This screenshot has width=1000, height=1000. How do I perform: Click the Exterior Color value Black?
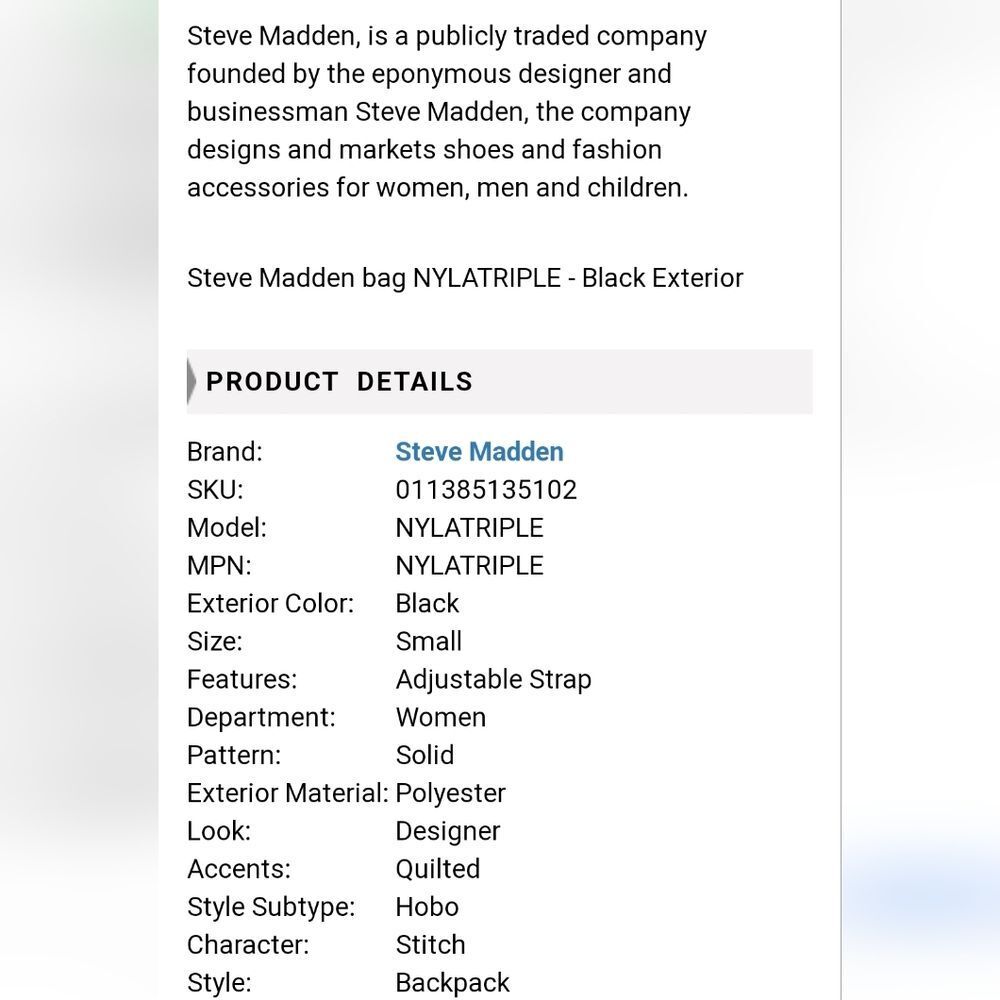(427, 603)
